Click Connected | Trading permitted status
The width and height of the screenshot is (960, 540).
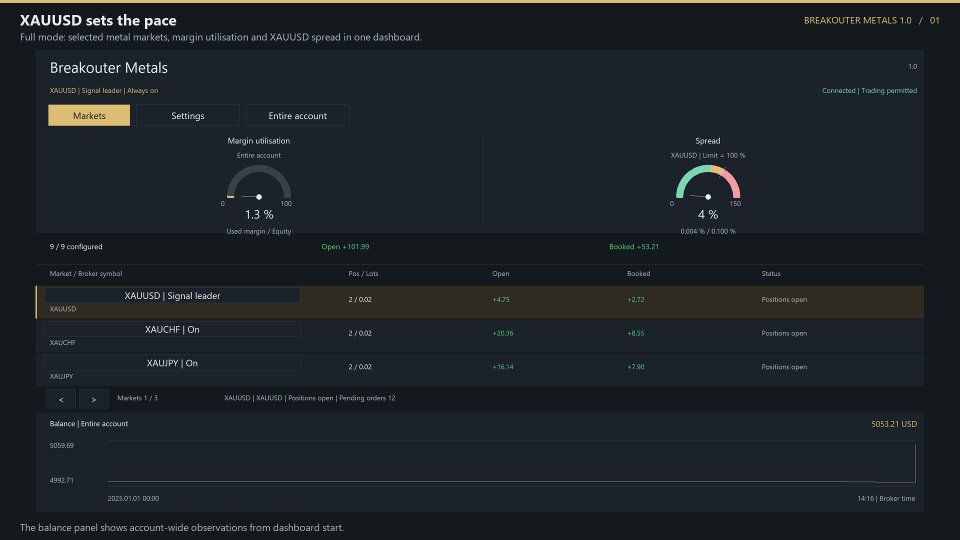[869, 91]
